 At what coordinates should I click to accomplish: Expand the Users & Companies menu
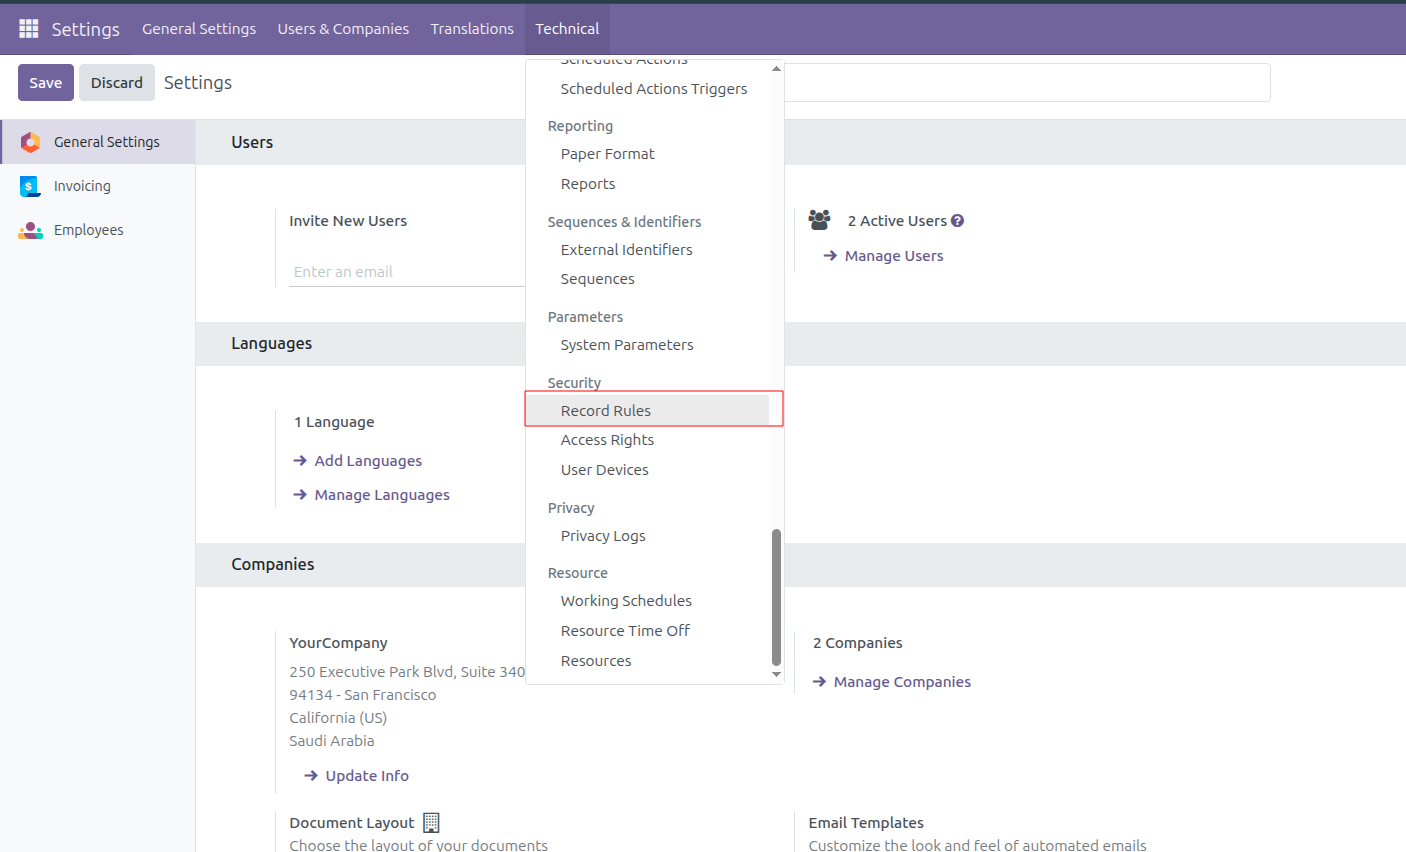click(x=343, y=29)
